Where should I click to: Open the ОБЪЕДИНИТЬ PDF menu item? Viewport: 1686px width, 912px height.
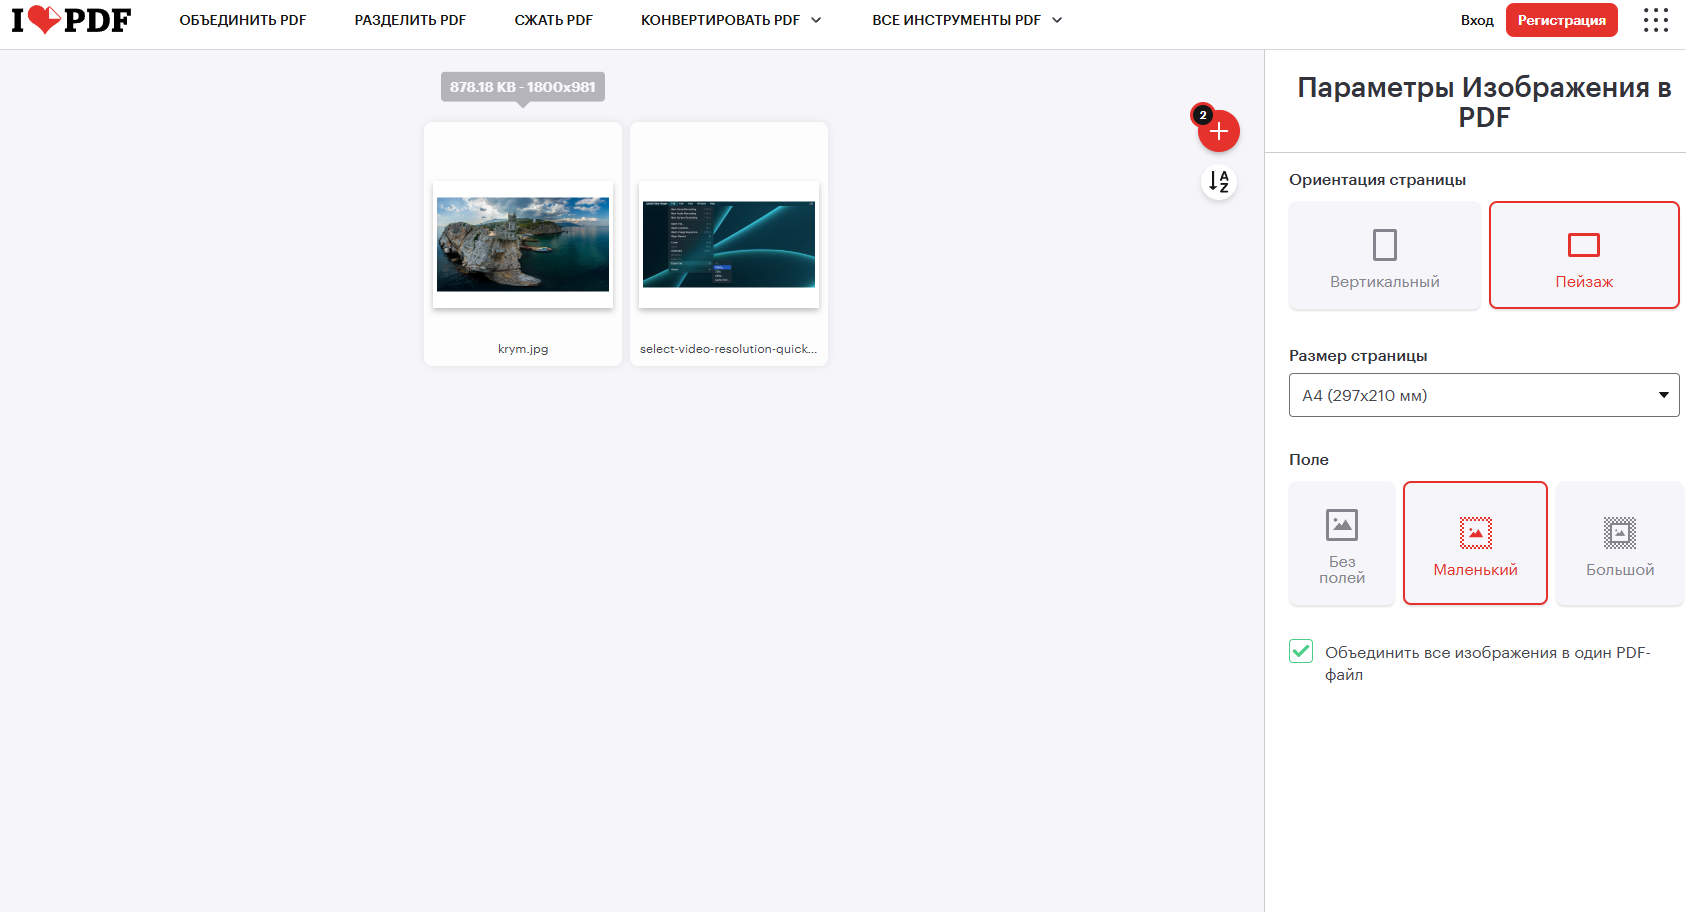click(243, 20)
